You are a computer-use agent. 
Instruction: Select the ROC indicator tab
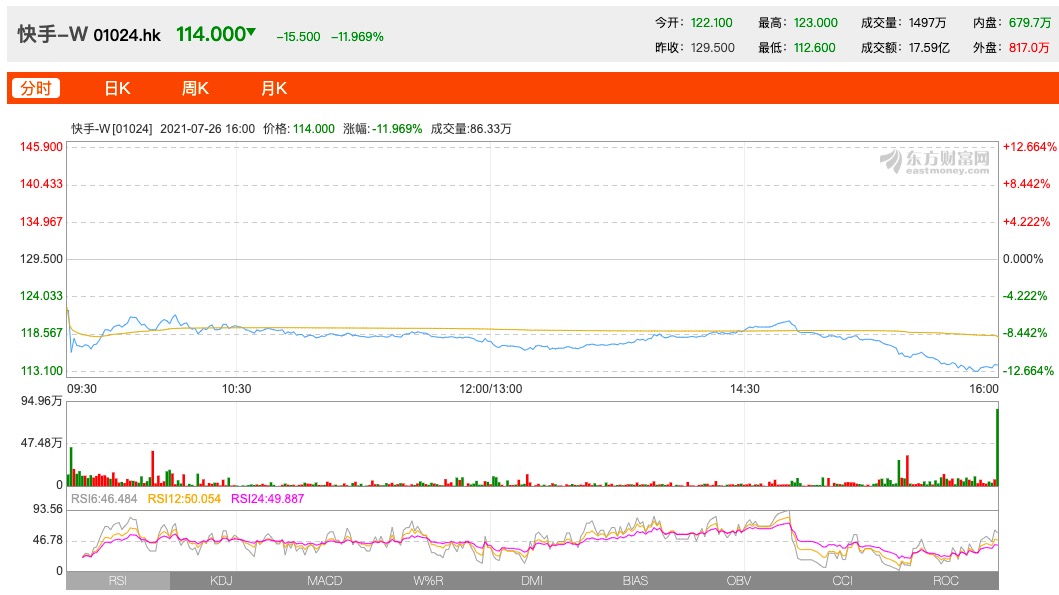[946, 581]
